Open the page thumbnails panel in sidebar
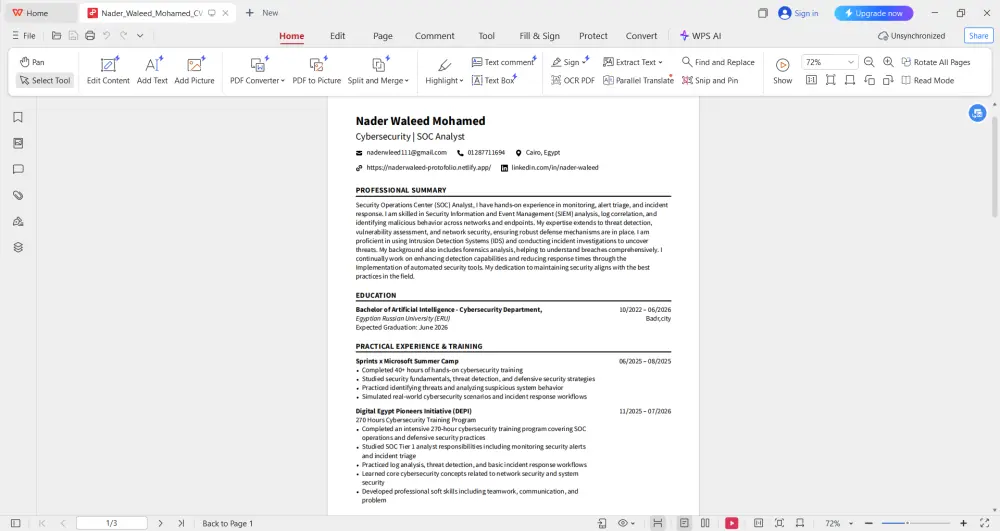Viewport: 1000px width, 531px height. point(18,143)
